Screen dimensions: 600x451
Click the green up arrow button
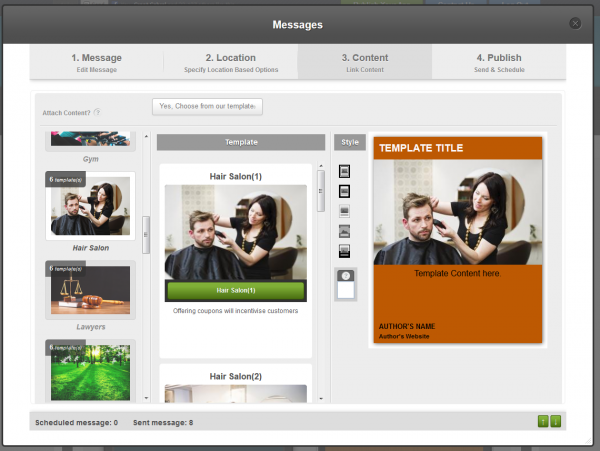coord(544,422)
